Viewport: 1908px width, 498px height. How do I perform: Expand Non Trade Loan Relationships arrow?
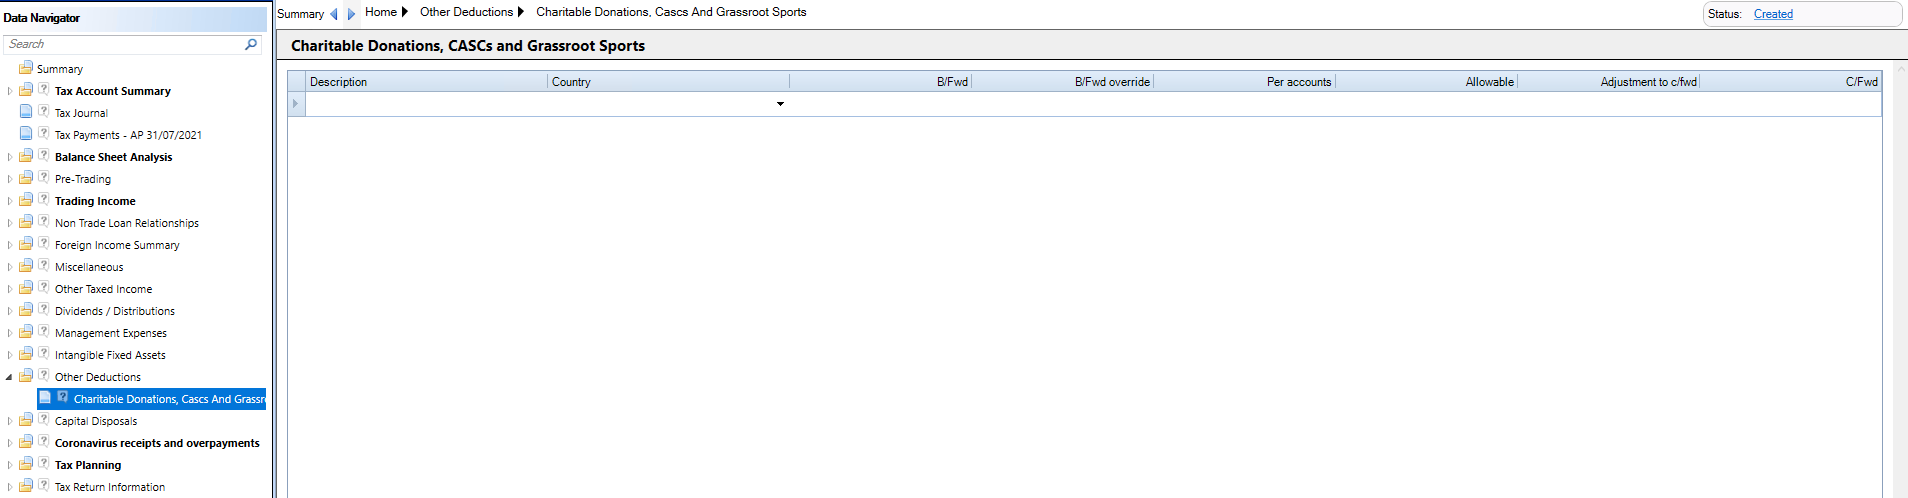tap(10, 223)
